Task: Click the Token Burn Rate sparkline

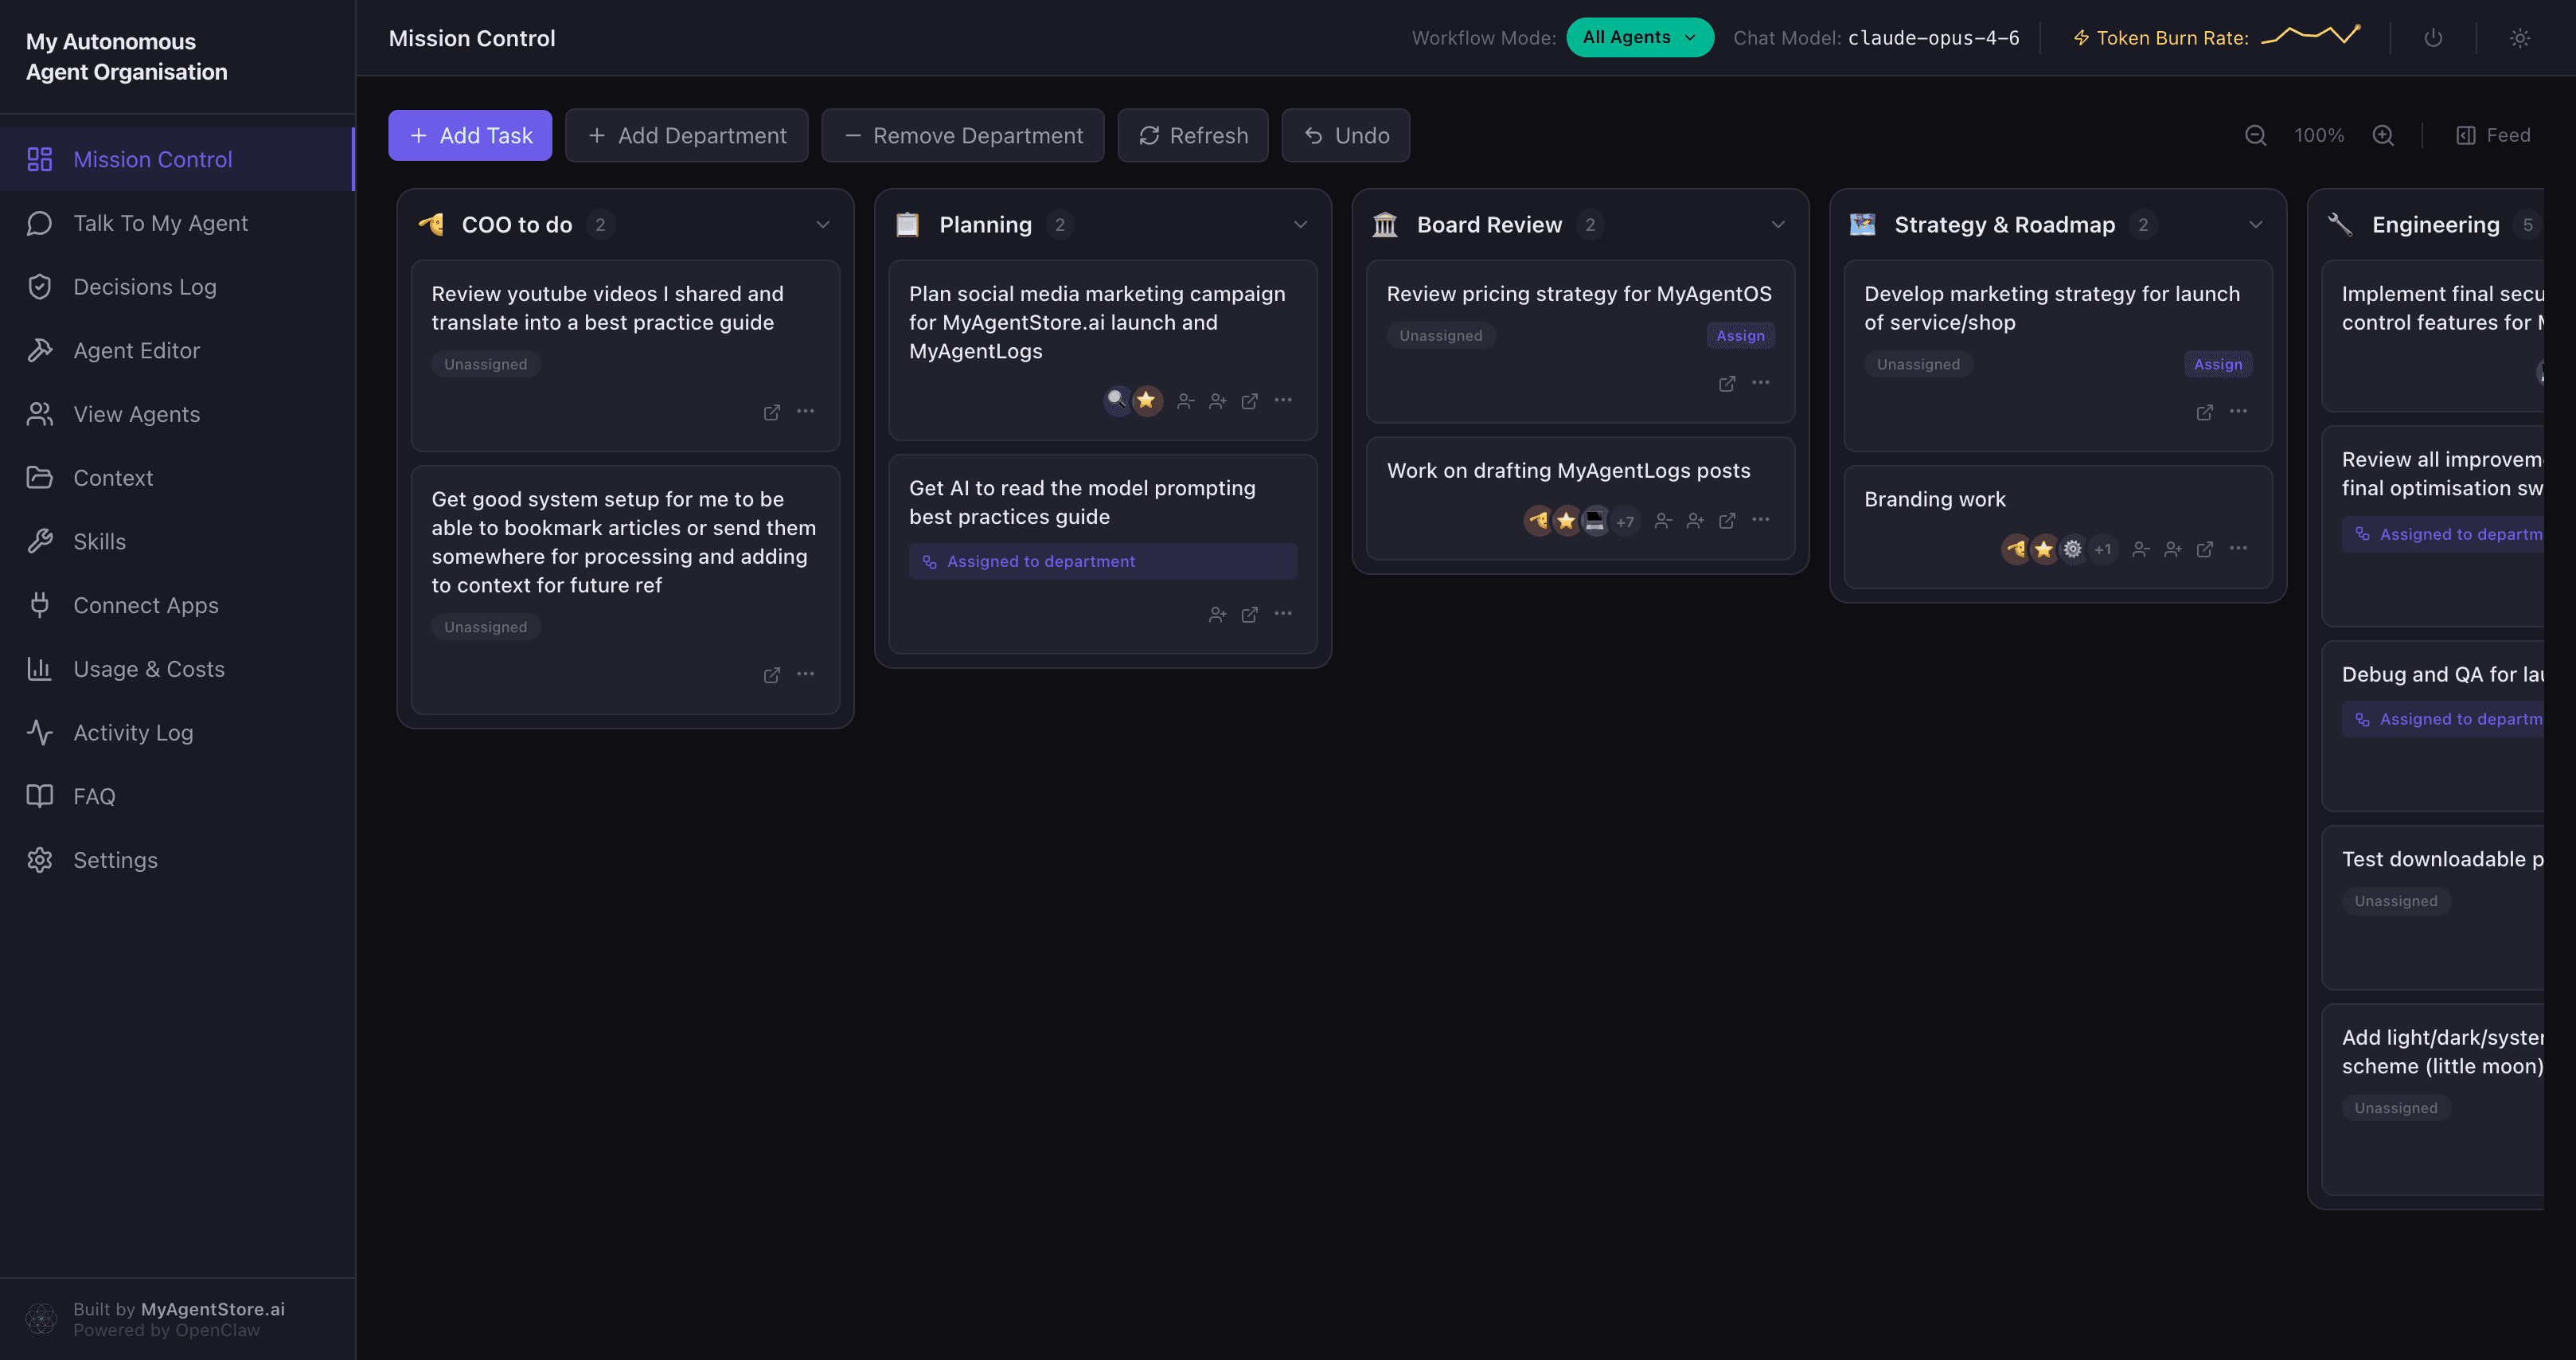Action: (2310, 36)
